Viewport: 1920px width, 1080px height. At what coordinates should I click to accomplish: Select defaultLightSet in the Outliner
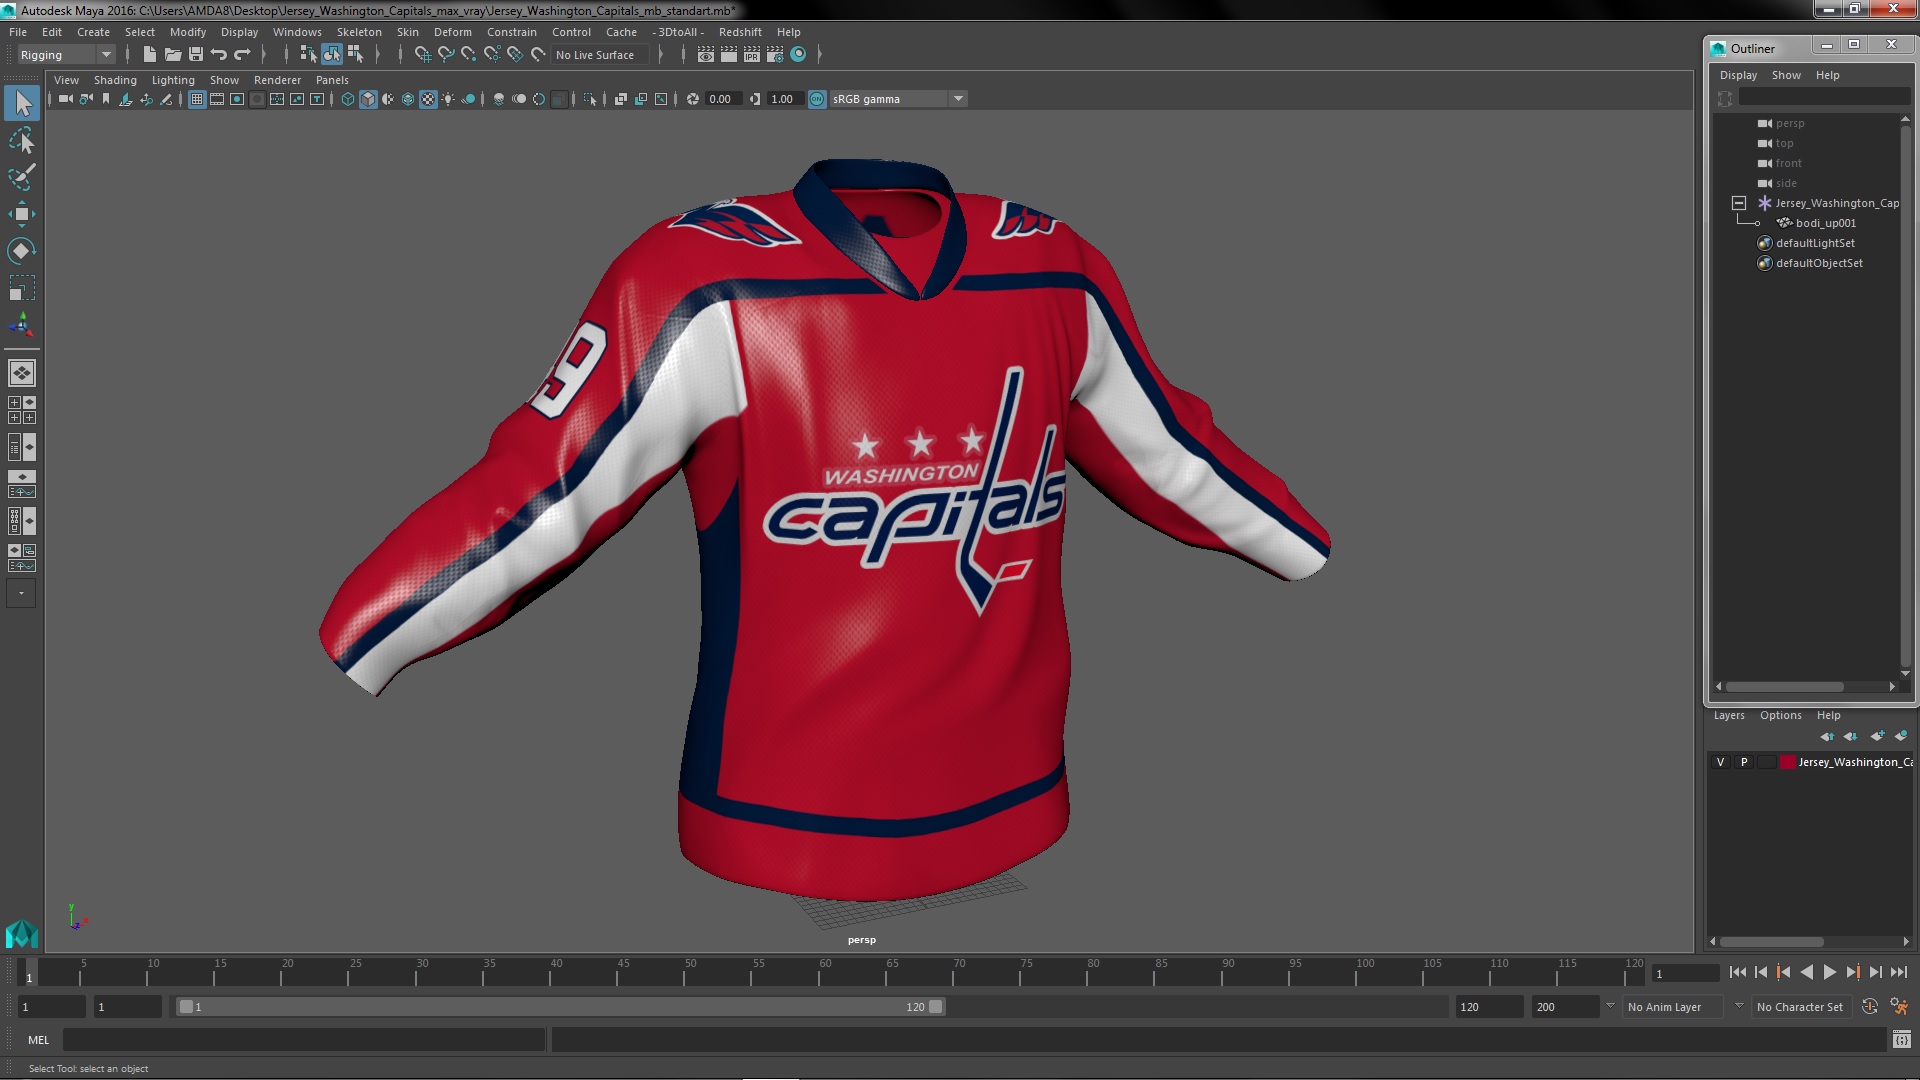pos(1814,243)
